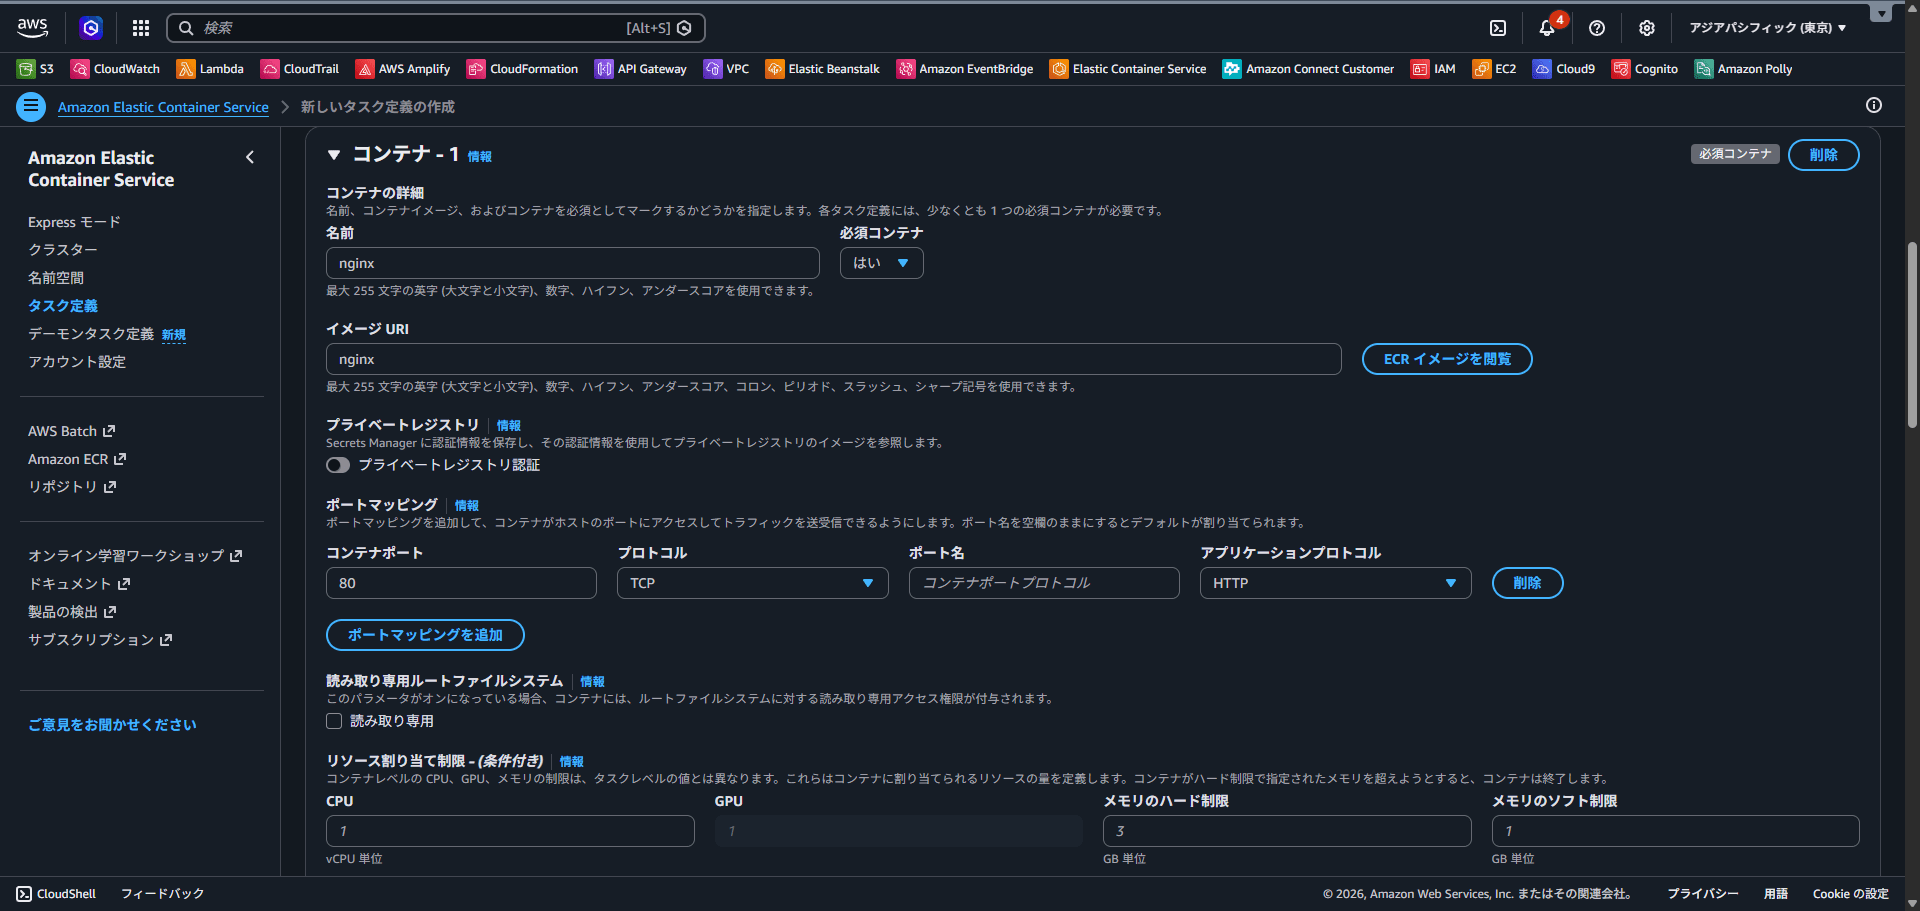Toggle the side navigation hamburger button

(x=31, y=106)
